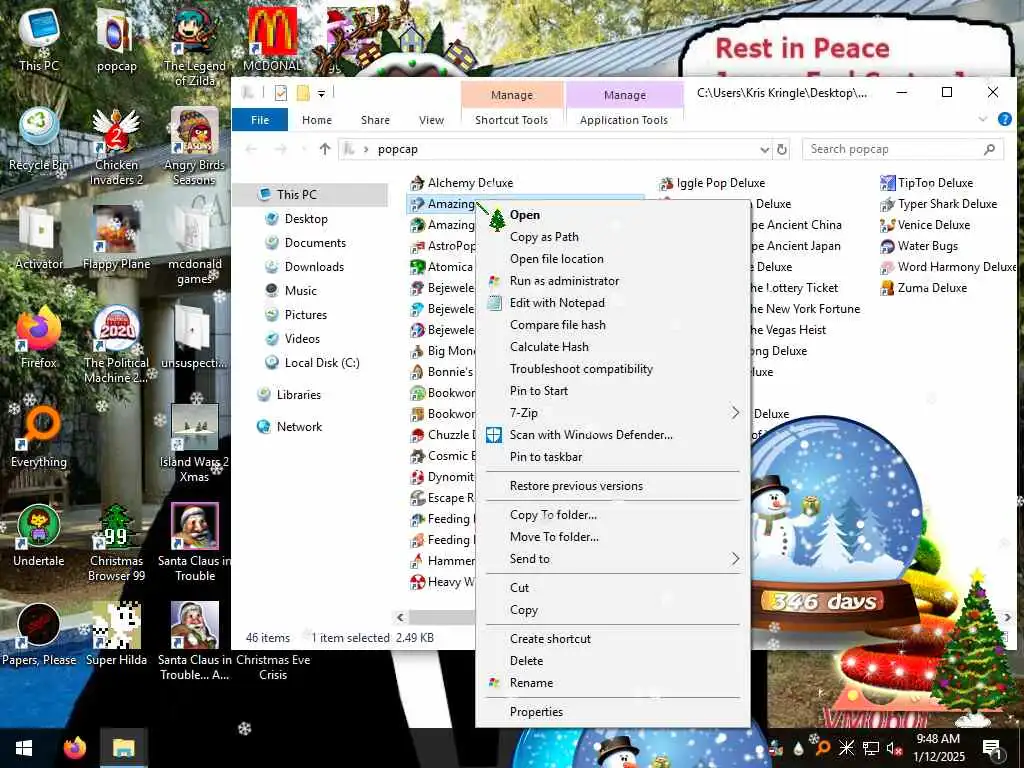This screenshot has height=768, width=1024.
Task: Open the Recycle Bin desktop icon
Action: 39,138
